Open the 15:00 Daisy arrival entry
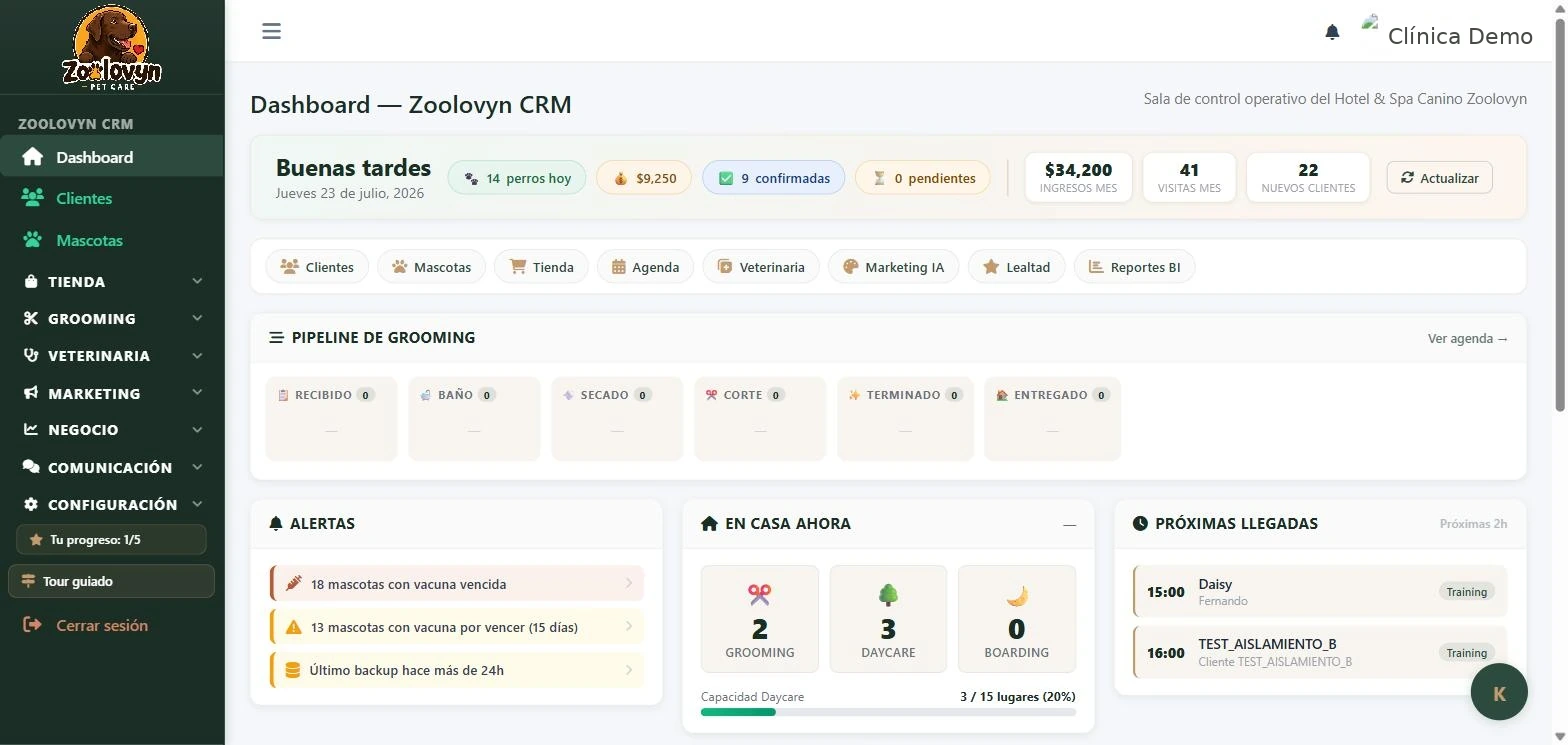Screen dimensions: 1568x745 tap(1320, 592)
